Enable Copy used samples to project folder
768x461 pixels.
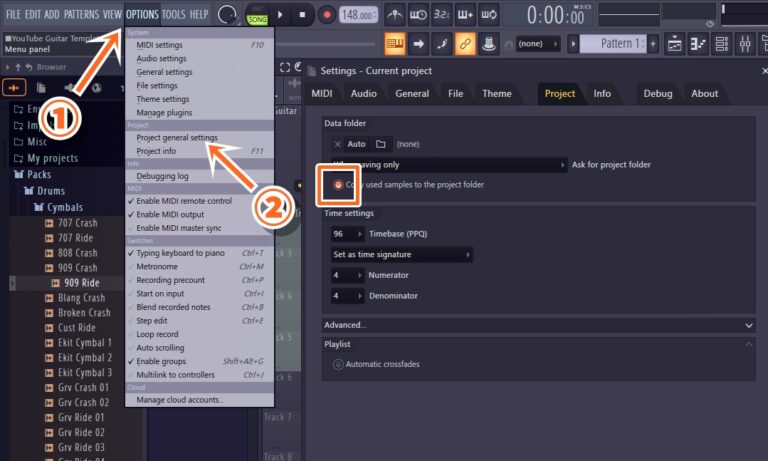point(339,184)
